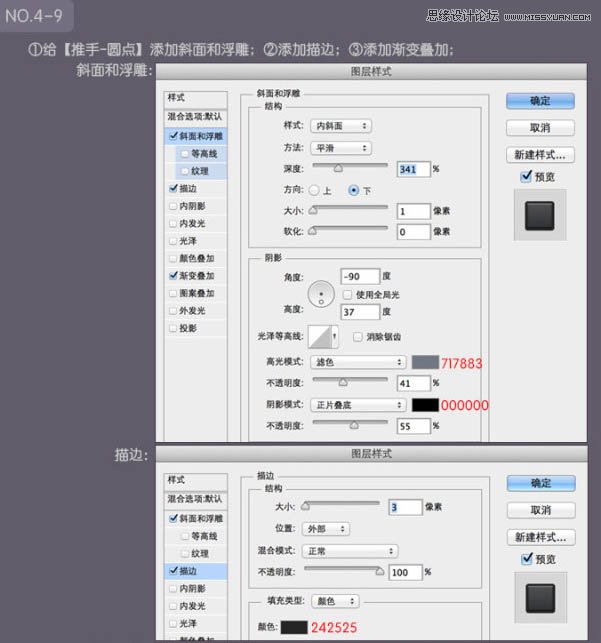This screenshot has width=601, height=643.
Task: Click the bevel 大小 slider handle in upper dialog
Action: click(x=313, y=210)
